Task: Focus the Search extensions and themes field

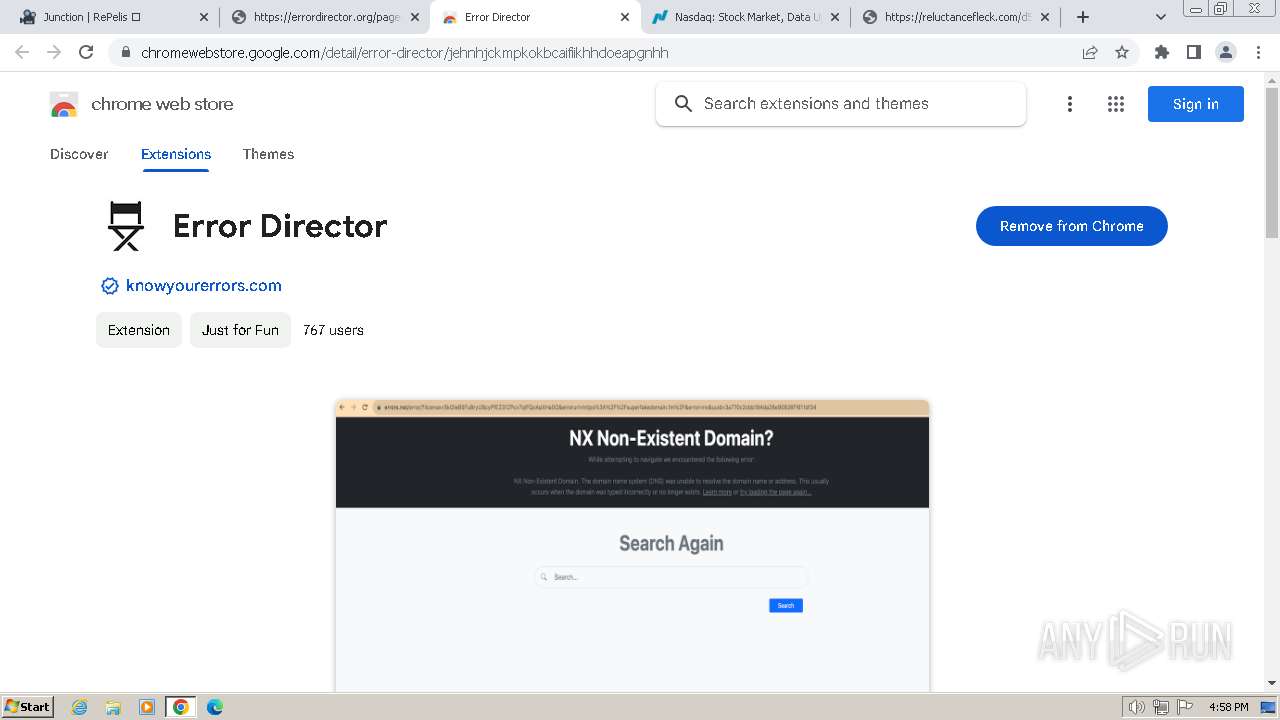Action: click(841, 104)
